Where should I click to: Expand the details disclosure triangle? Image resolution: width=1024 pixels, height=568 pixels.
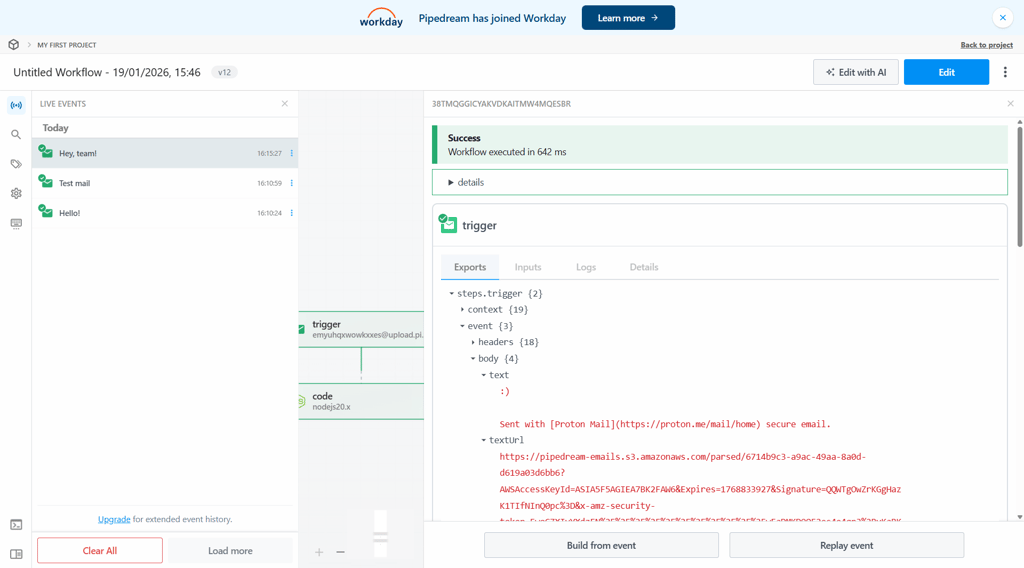coord(451,183)
